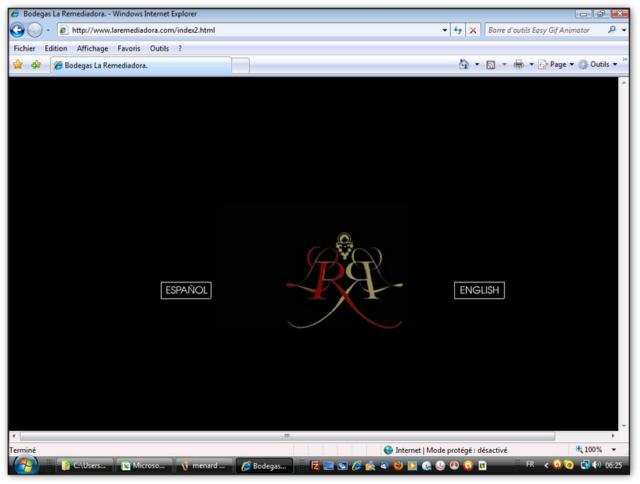This screenshot has width=640, height=484.
Task: Click Internet protected mode status text
Action: click(451, 450)
